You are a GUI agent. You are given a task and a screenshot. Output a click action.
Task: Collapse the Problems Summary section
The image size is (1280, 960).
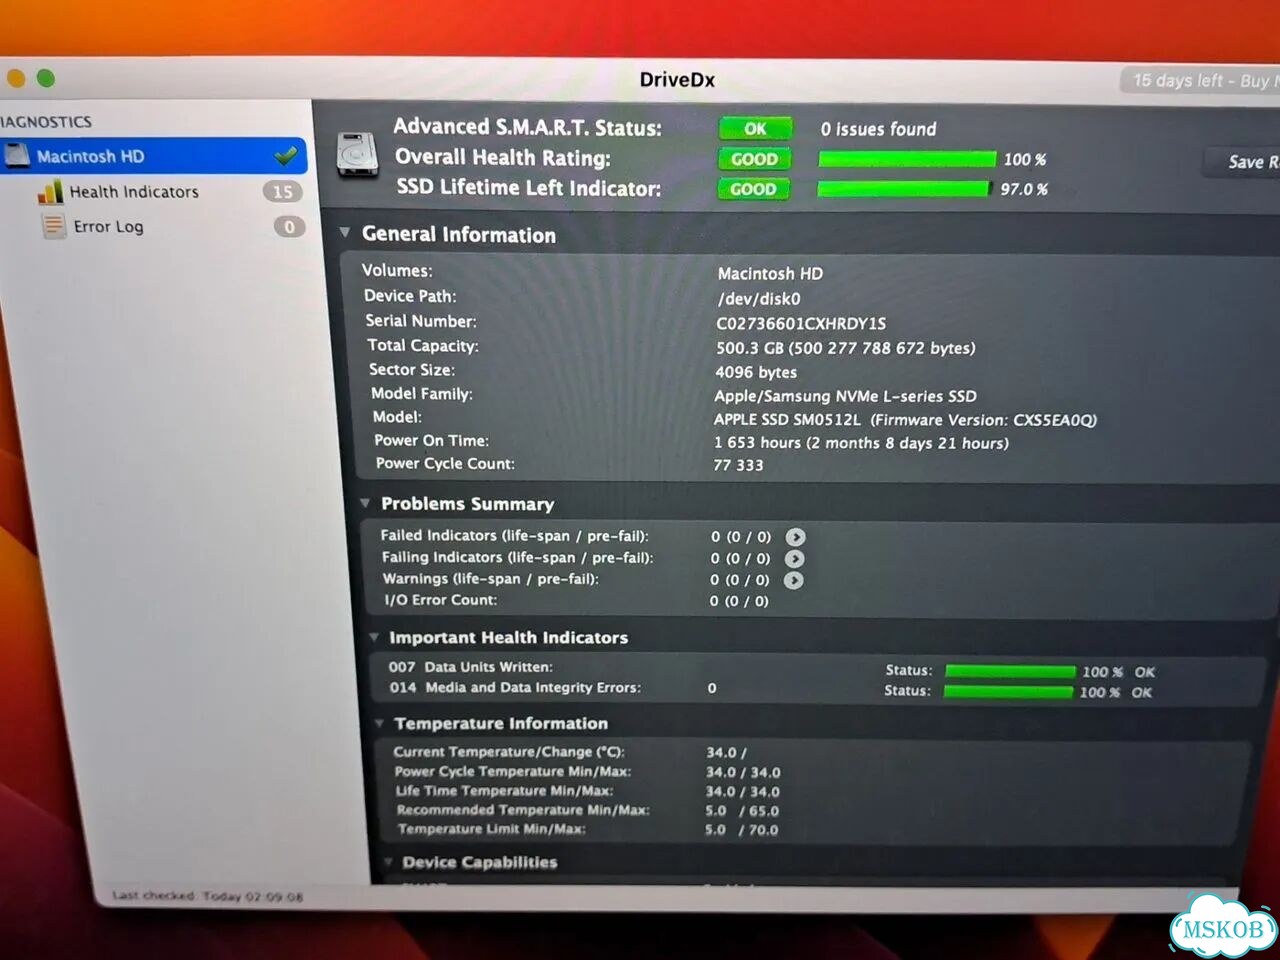coord(365,503)
